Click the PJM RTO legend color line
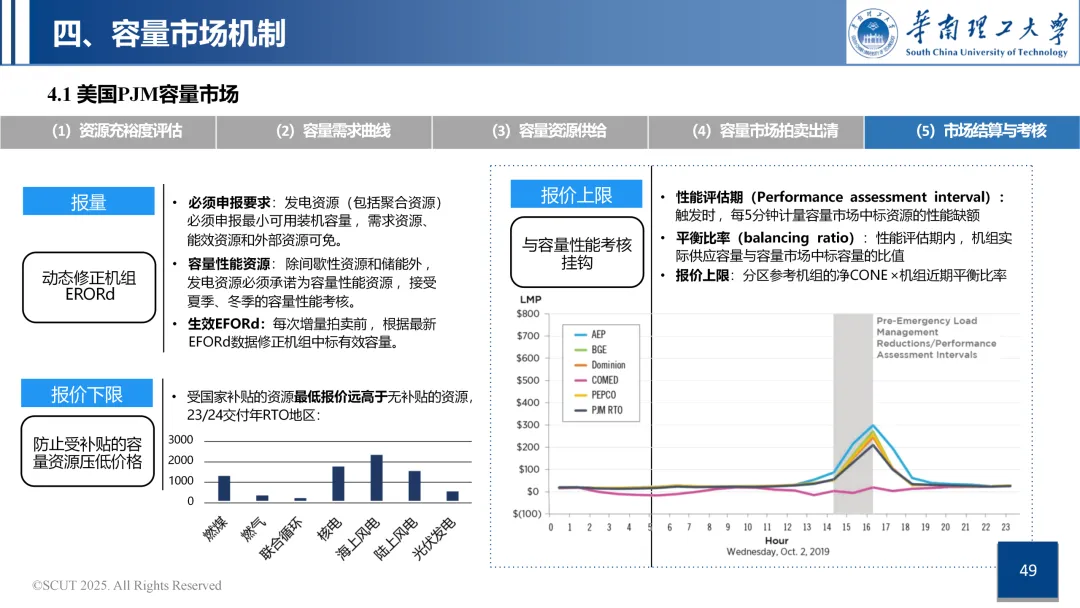This screenshot has width=1080, height=608. [x=581, y=410]
